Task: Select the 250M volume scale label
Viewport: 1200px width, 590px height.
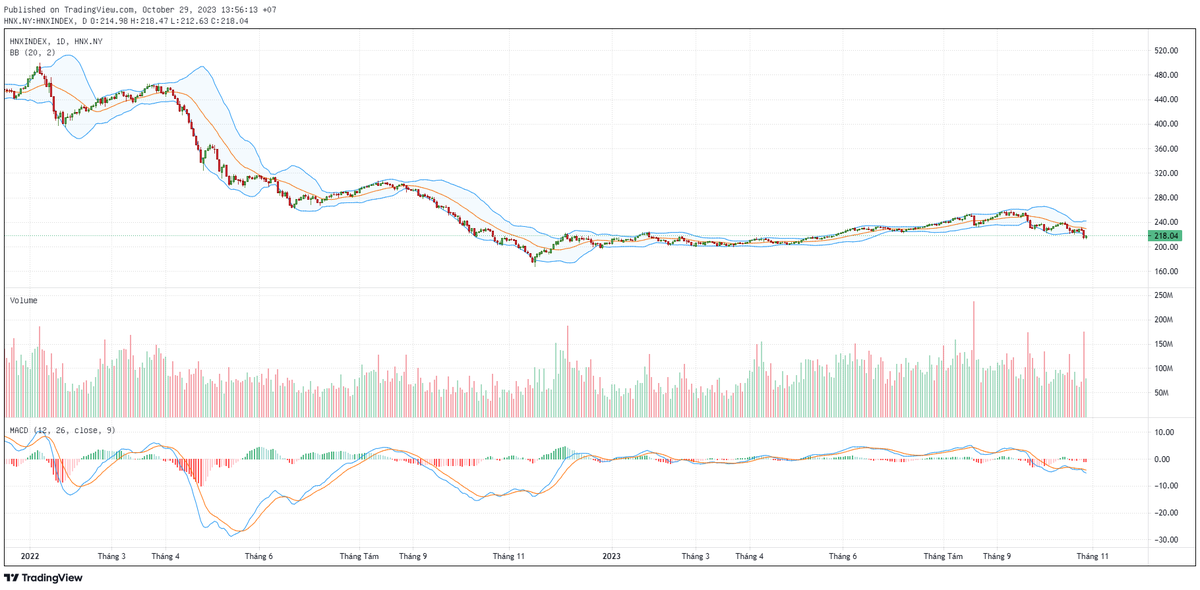Action: coord(1163,296)
